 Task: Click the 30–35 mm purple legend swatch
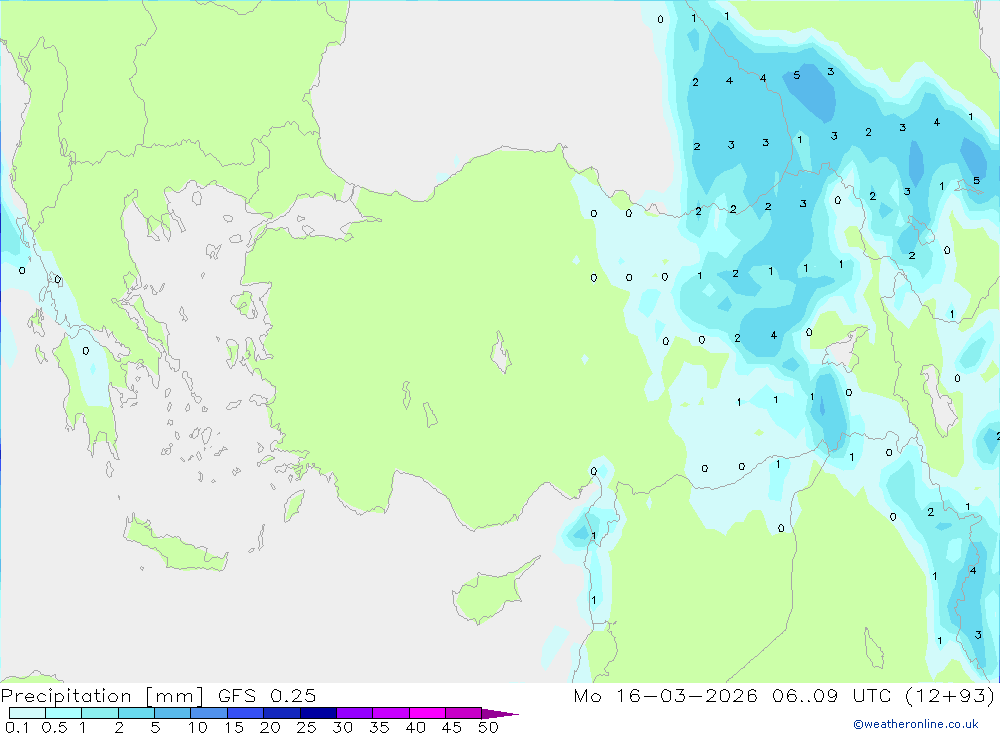pyautogui.click(x=355, y=713)
